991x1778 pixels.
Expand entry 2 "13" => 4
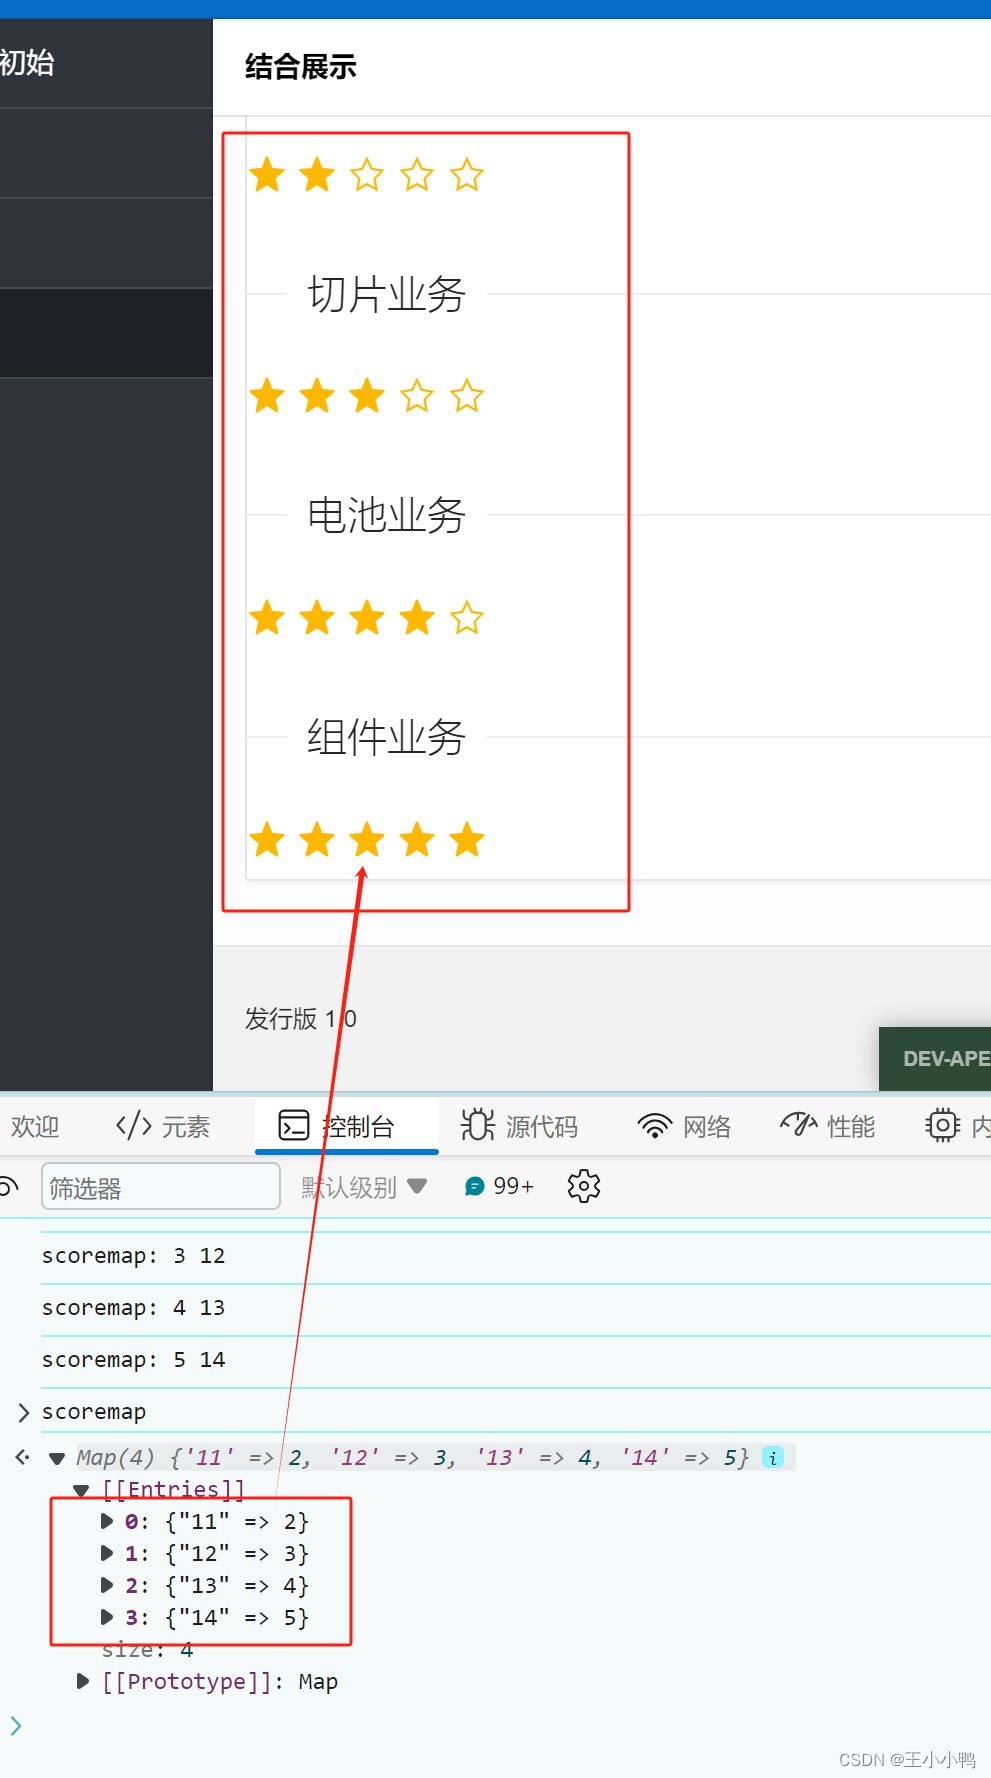tap(107, 1586)
